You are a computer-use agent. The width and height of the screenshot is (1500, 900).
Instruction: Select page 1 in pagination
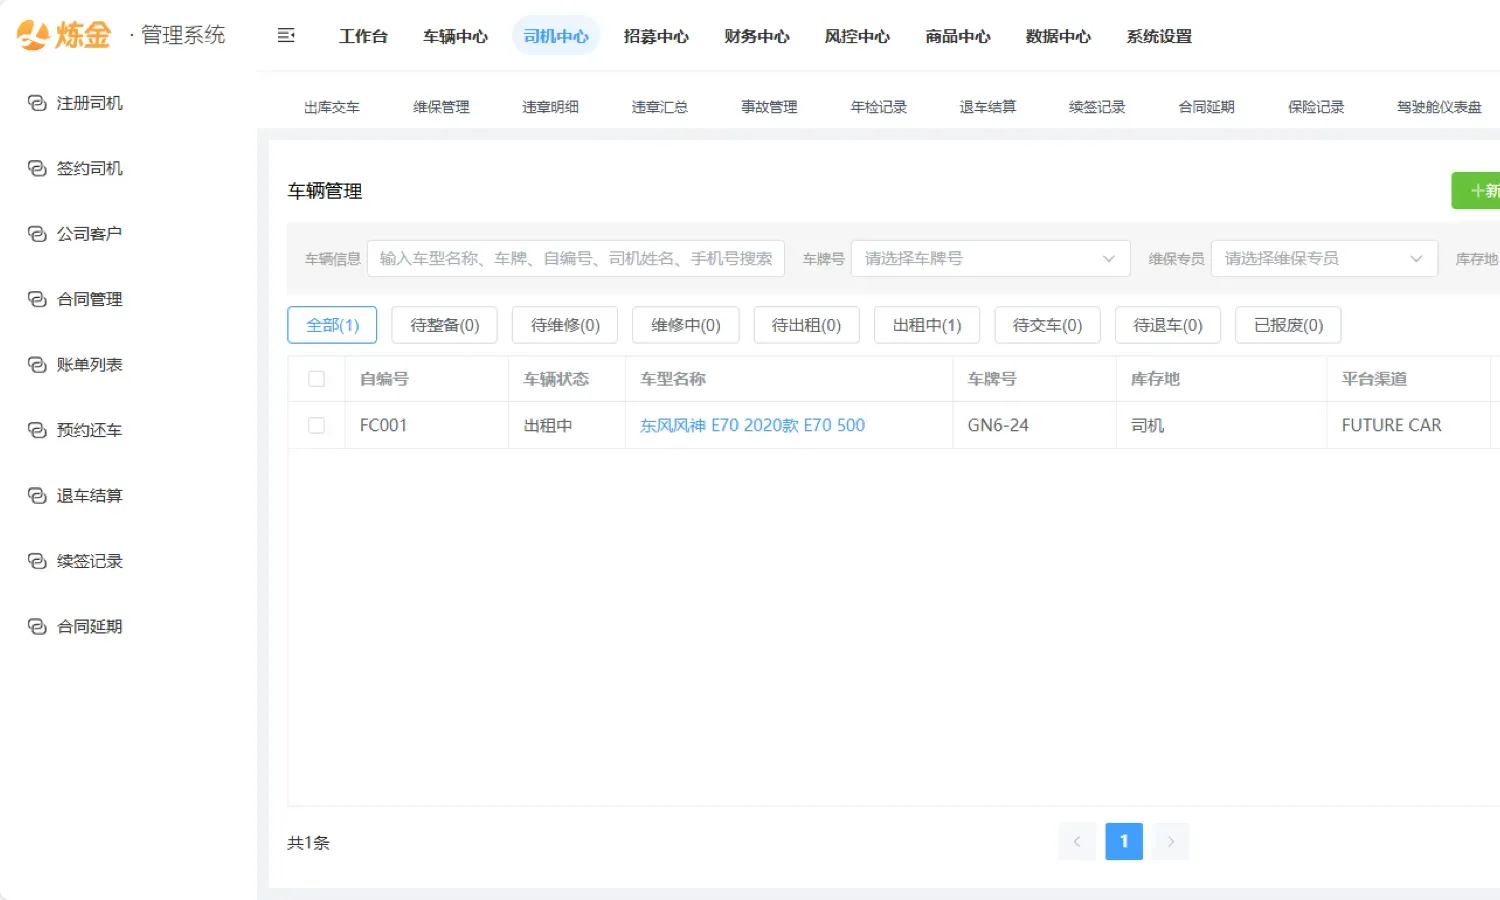(1123, 842)
